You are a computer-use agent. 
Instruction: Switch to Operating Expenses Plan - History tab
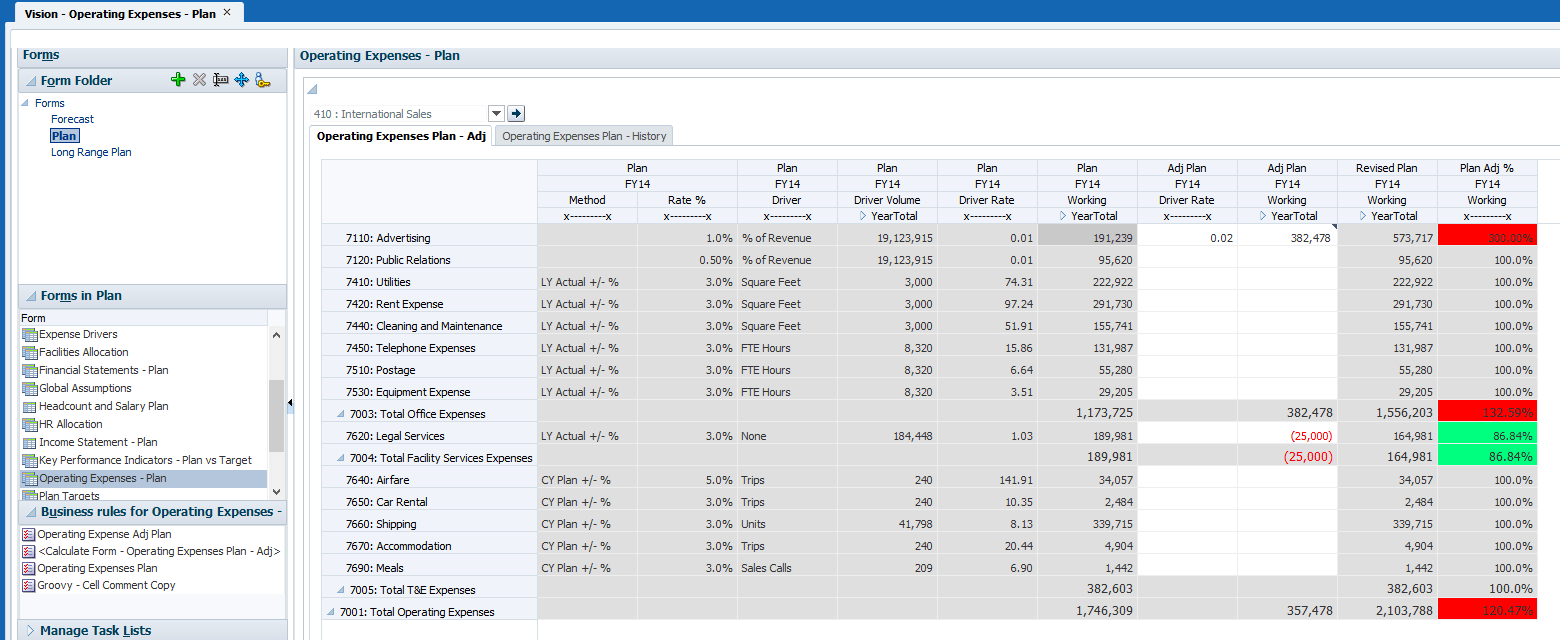pyautogui.click(x=584, y=136)
